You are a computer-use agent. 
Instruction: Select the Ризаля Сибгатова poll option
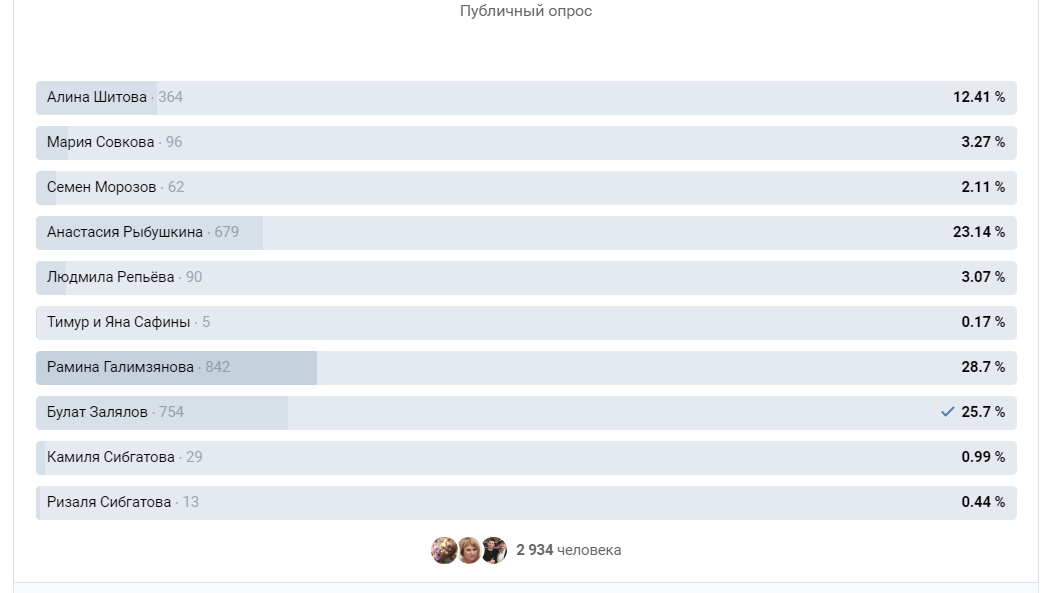pyautogui.click(x=526, y=503)
